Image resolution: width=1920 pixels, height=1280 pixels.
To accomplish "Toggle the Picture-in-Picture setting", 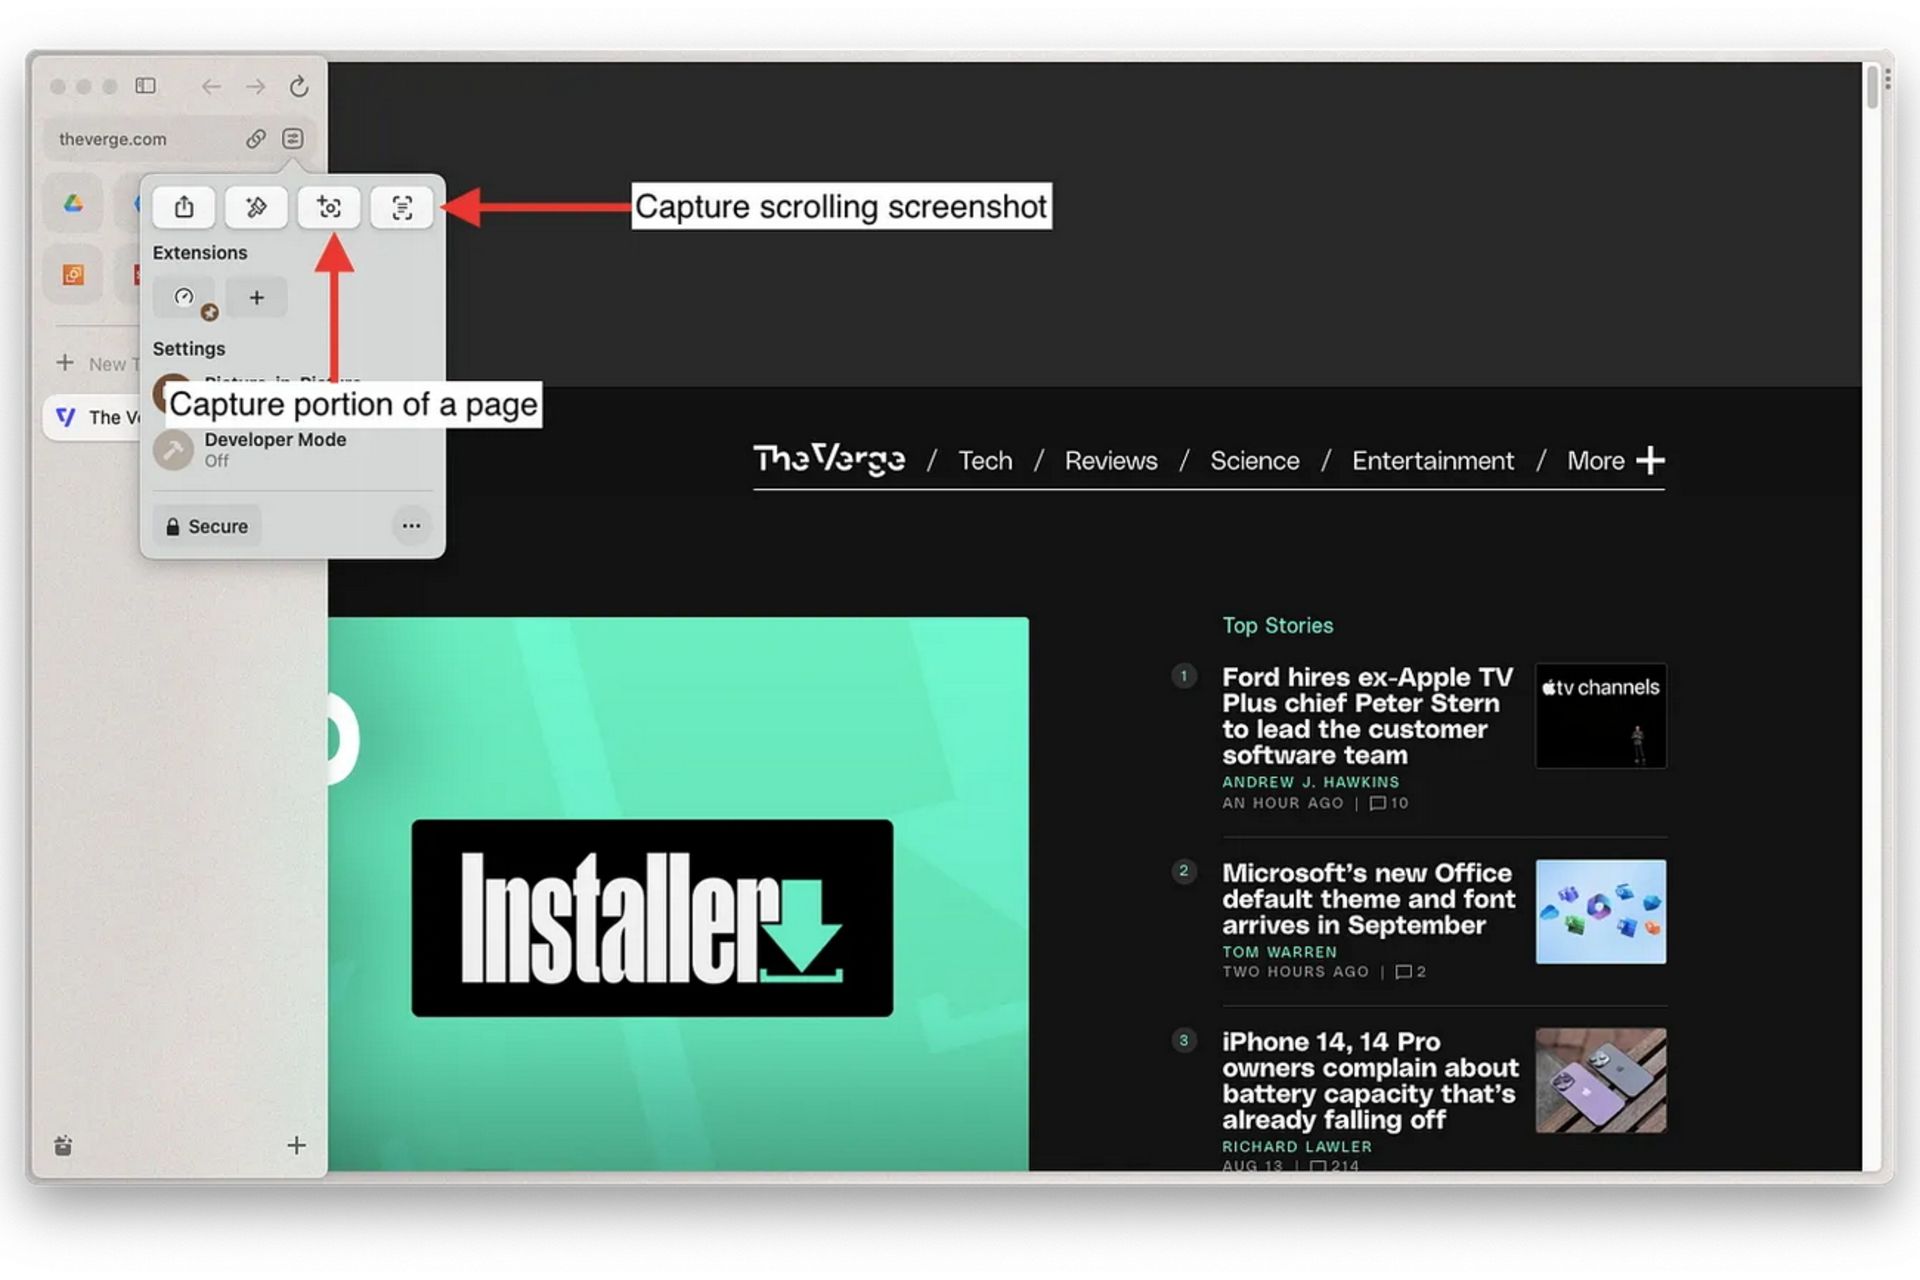I will click(286, 383).
